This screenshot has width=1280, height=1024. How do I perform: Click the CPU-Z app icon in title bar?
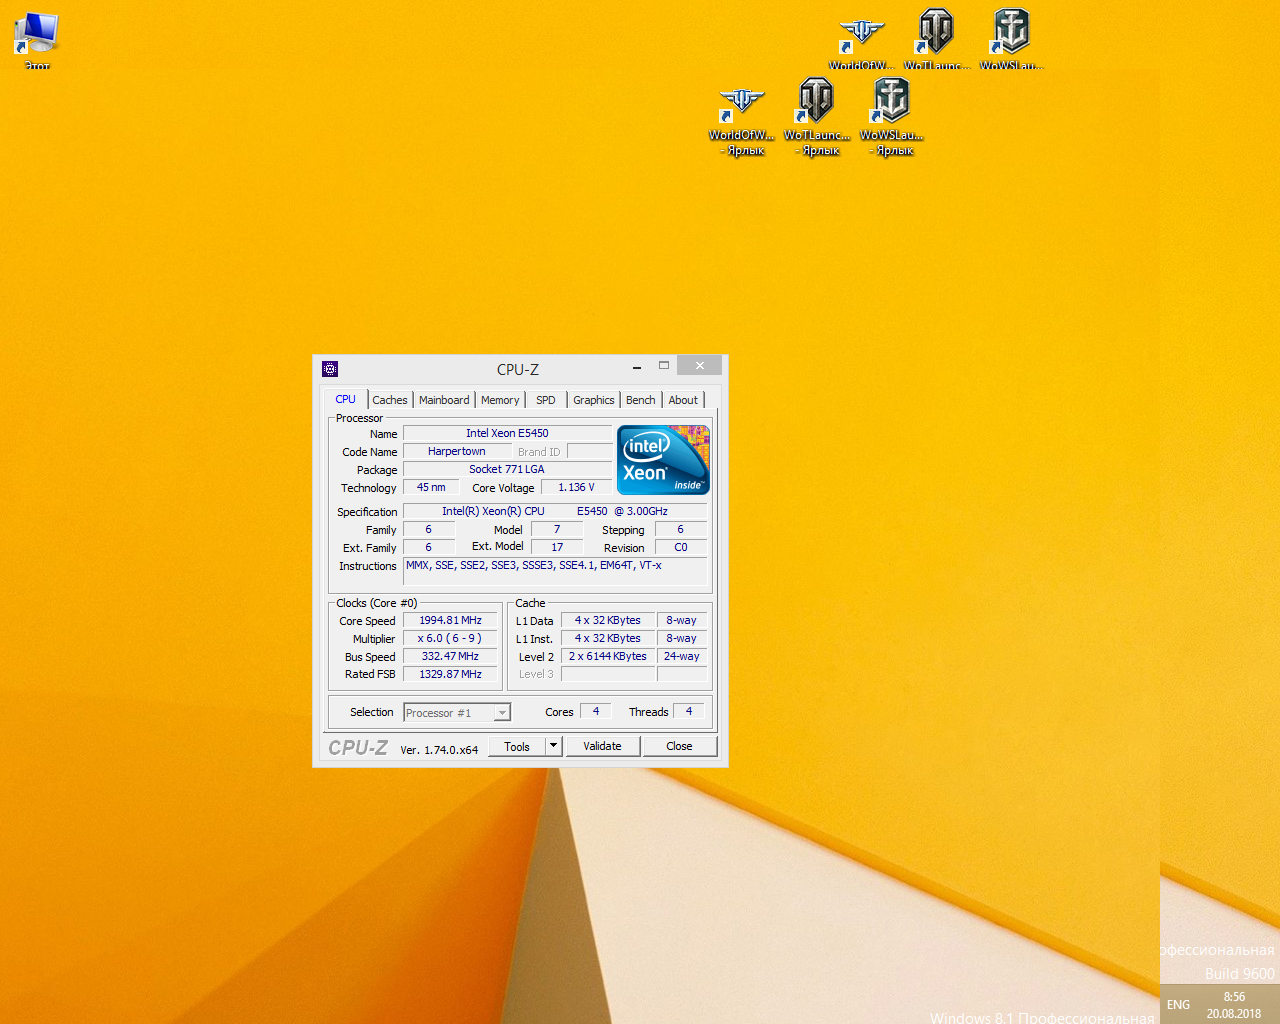pos(330,369)
